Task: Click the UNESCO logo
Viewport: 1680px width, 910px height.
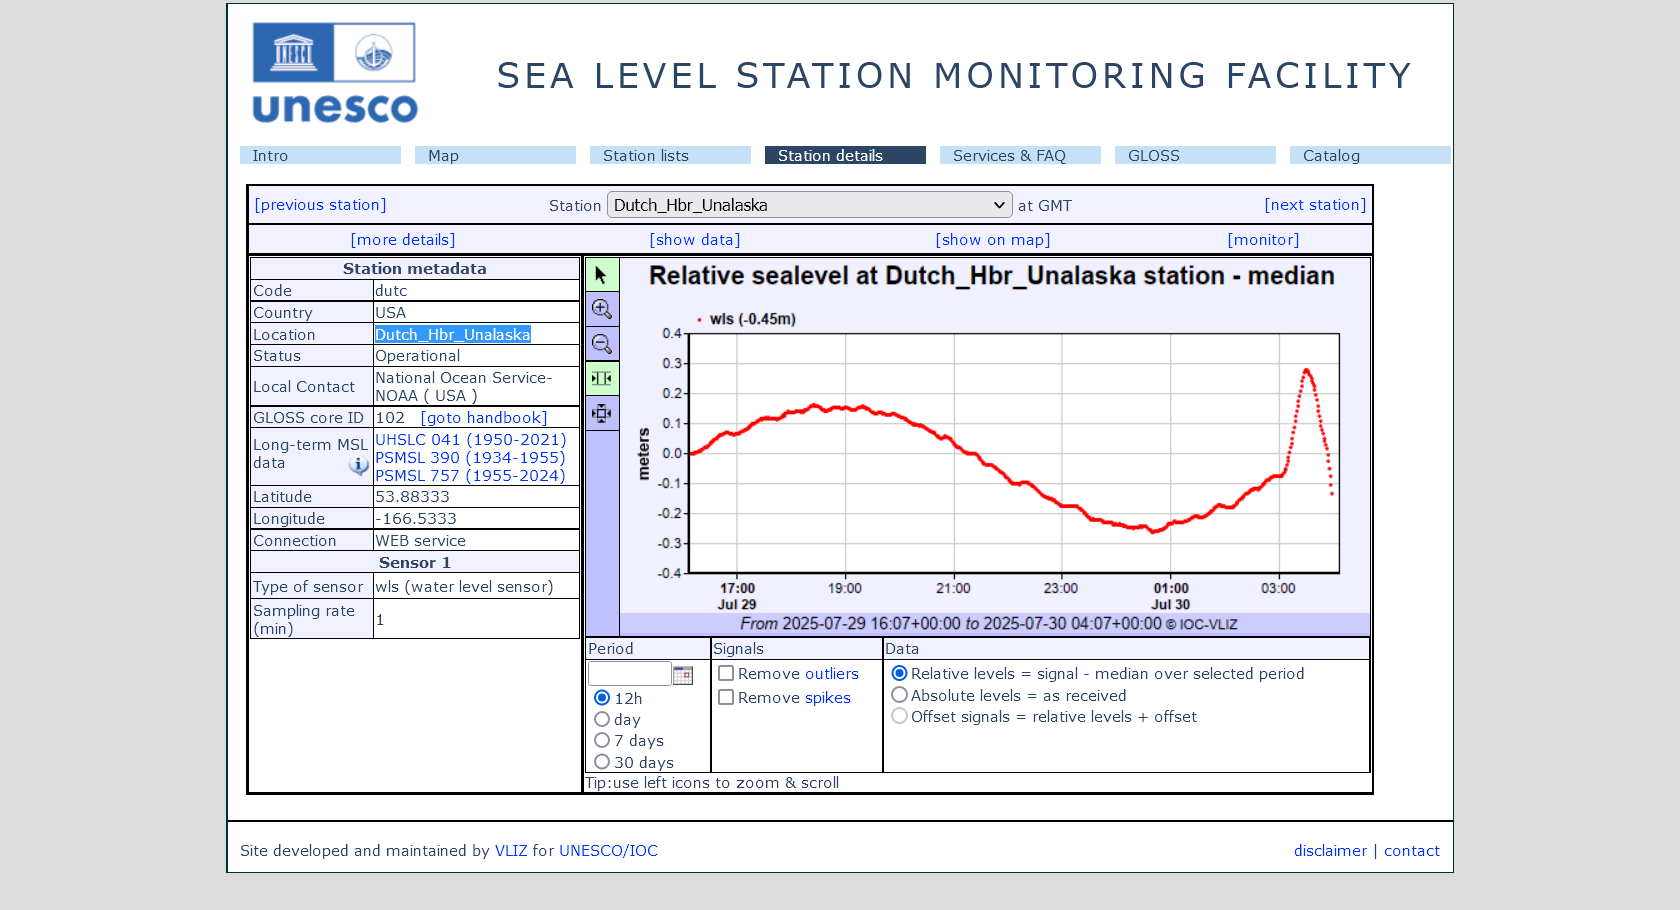Action: (x=335, y=73)
